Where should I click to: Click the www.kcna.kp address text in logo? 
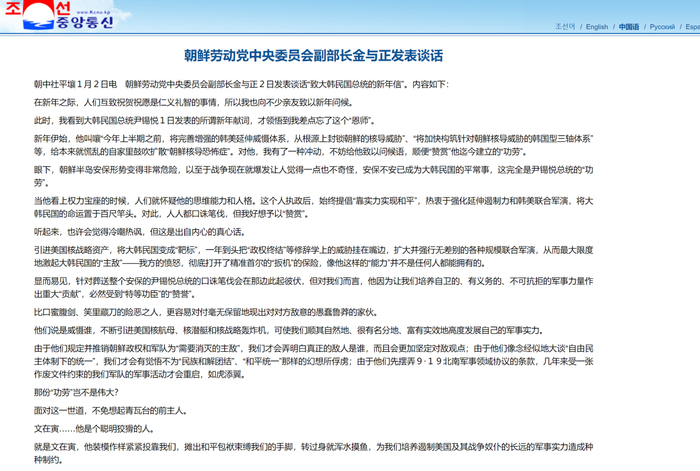[x=93, y=13]
